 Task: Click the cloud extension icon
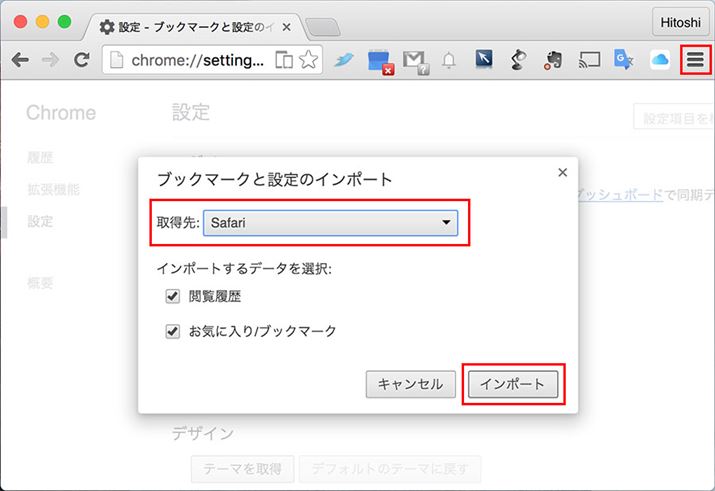(x=659, y=60)
